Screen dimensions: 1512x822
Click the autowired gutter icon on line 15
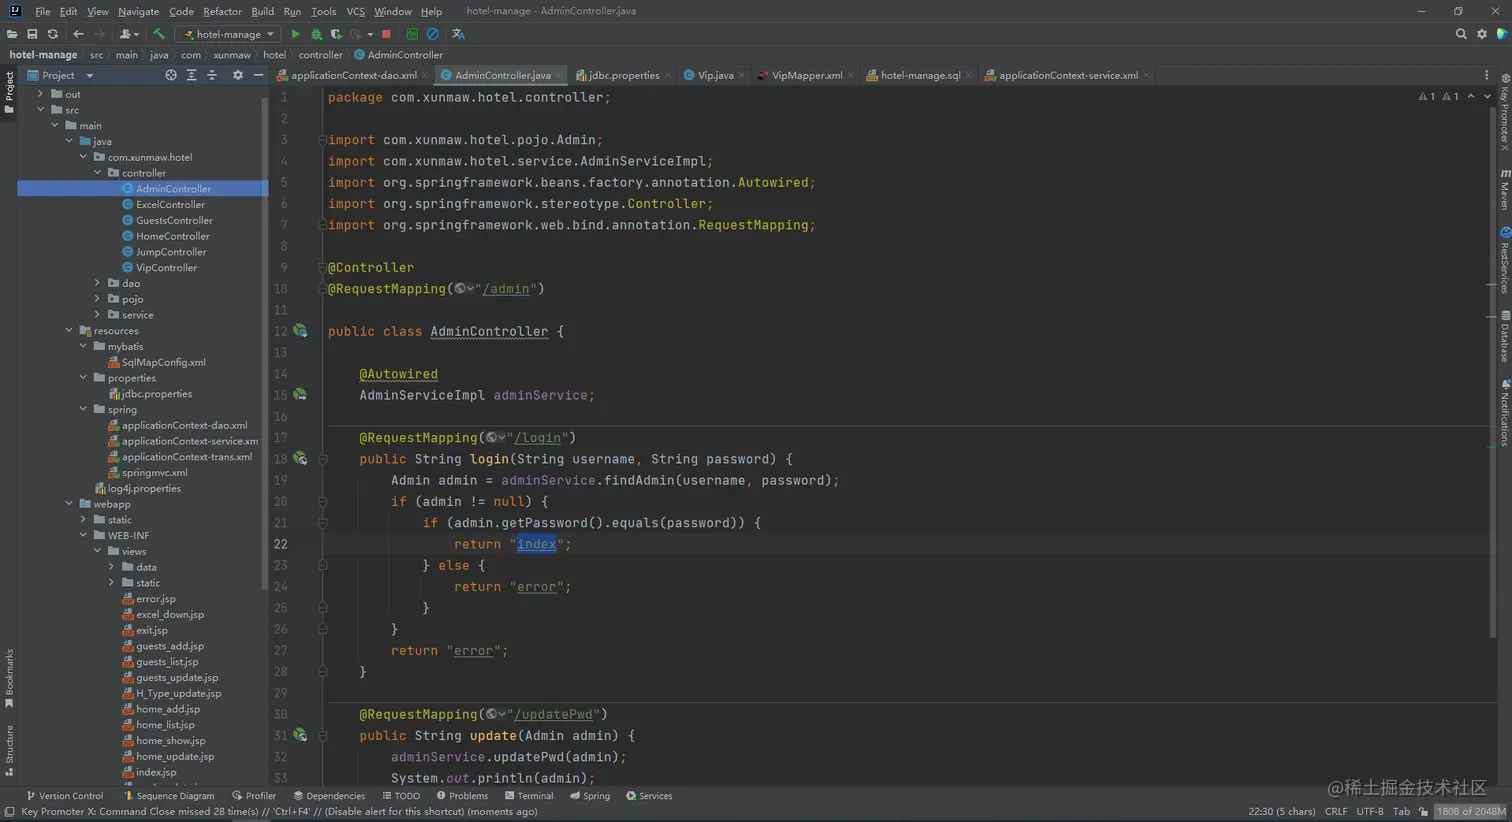(x=300, y=395)
